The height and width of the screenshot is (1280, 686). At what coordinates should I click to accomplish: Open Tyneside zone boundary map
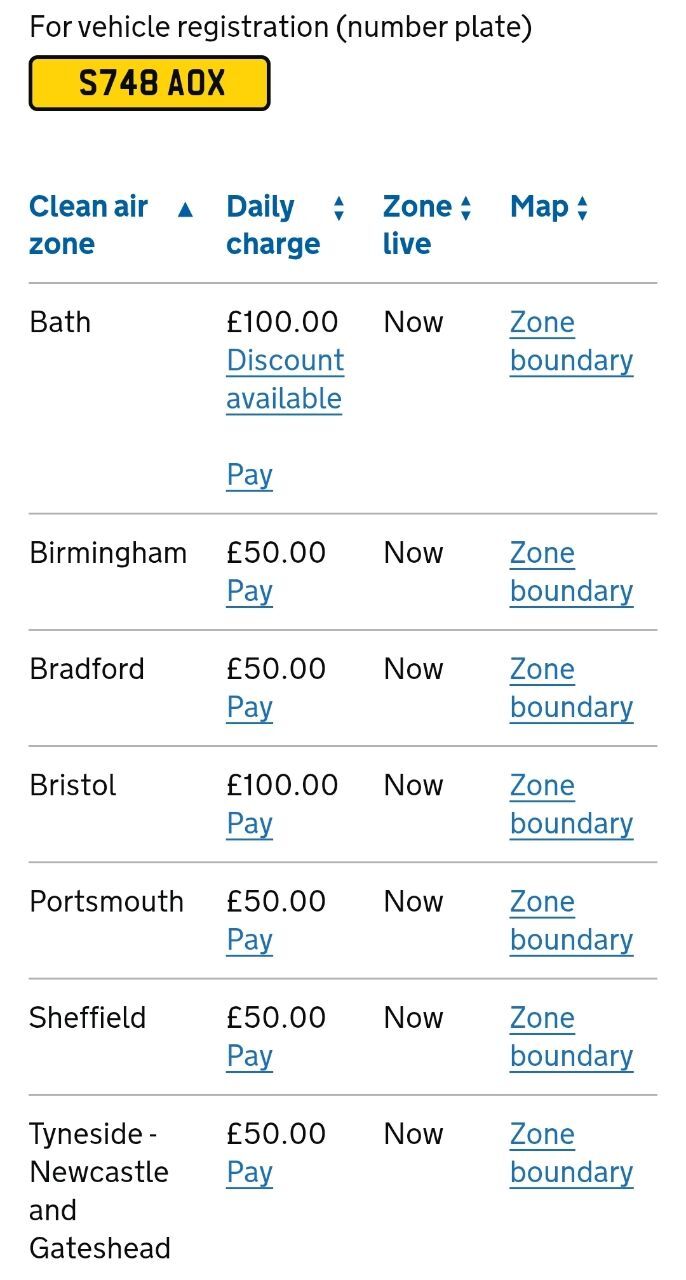[570, 1153]
